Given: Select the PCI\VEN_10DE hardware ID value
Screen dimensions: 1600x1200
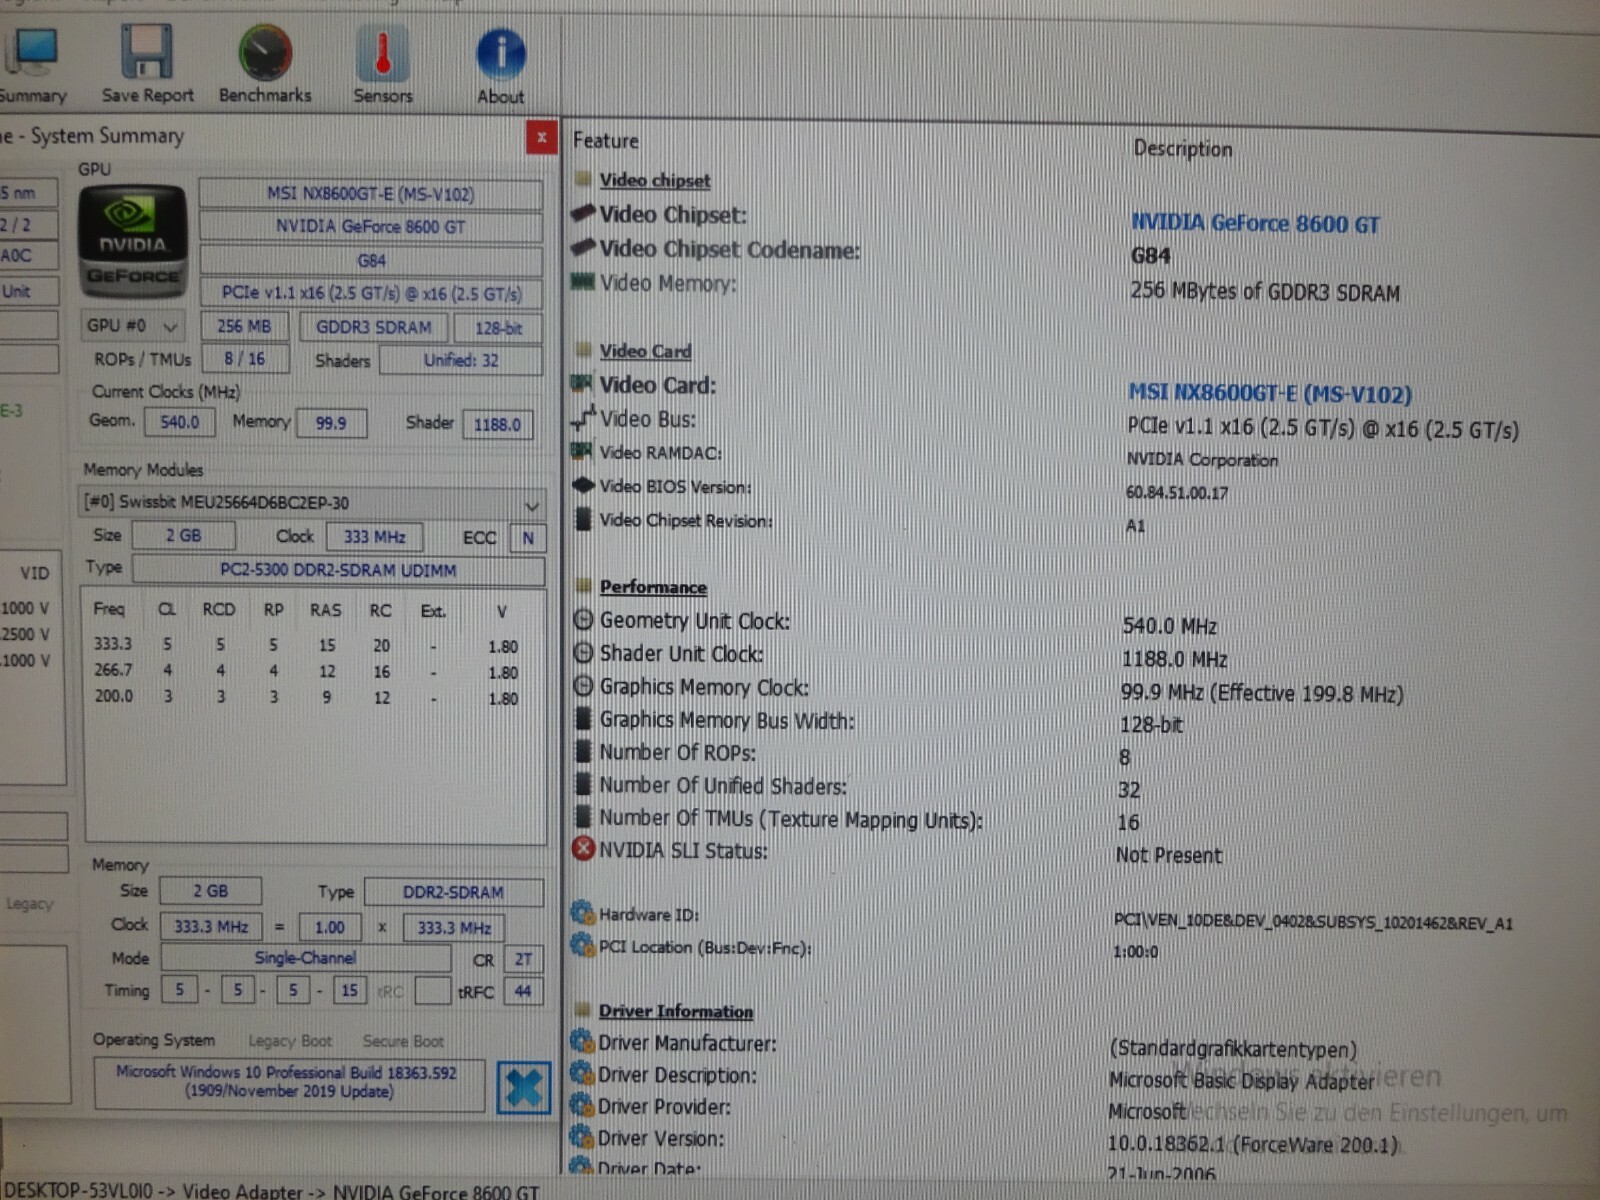Looking at the screenshot, I should click(x=1313, y=923).
